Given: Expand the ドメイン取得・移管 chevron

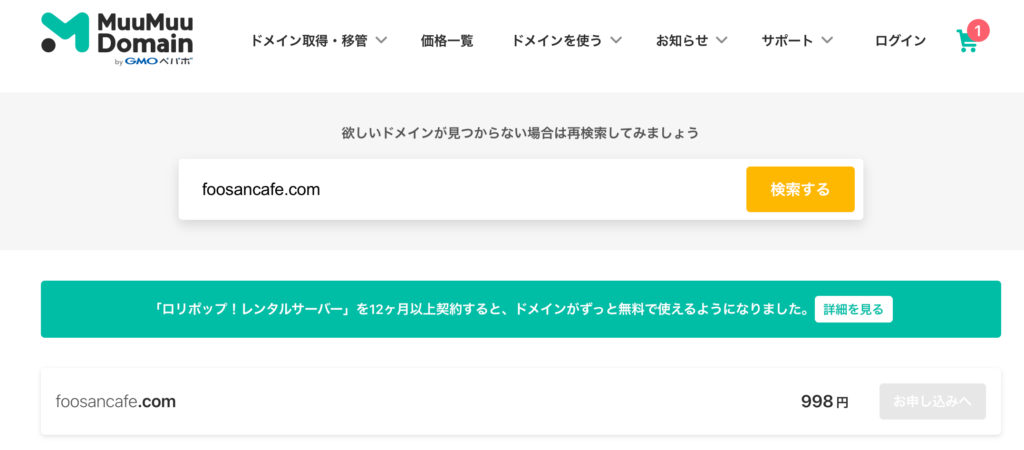Looking at the screenshot, I should point(382,40).
